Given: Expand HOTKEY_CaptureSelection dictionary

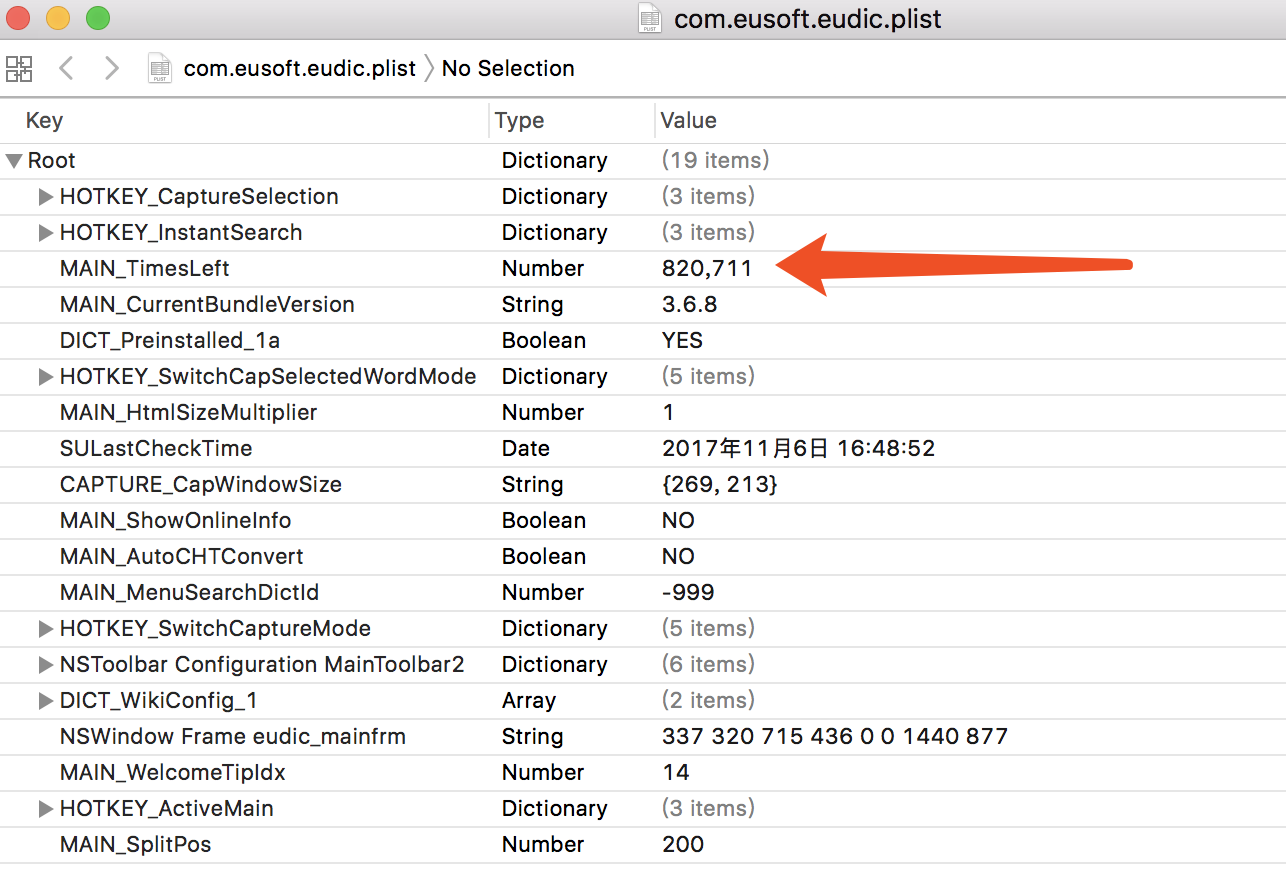Looking at the screenshot, I should [45, 197].
